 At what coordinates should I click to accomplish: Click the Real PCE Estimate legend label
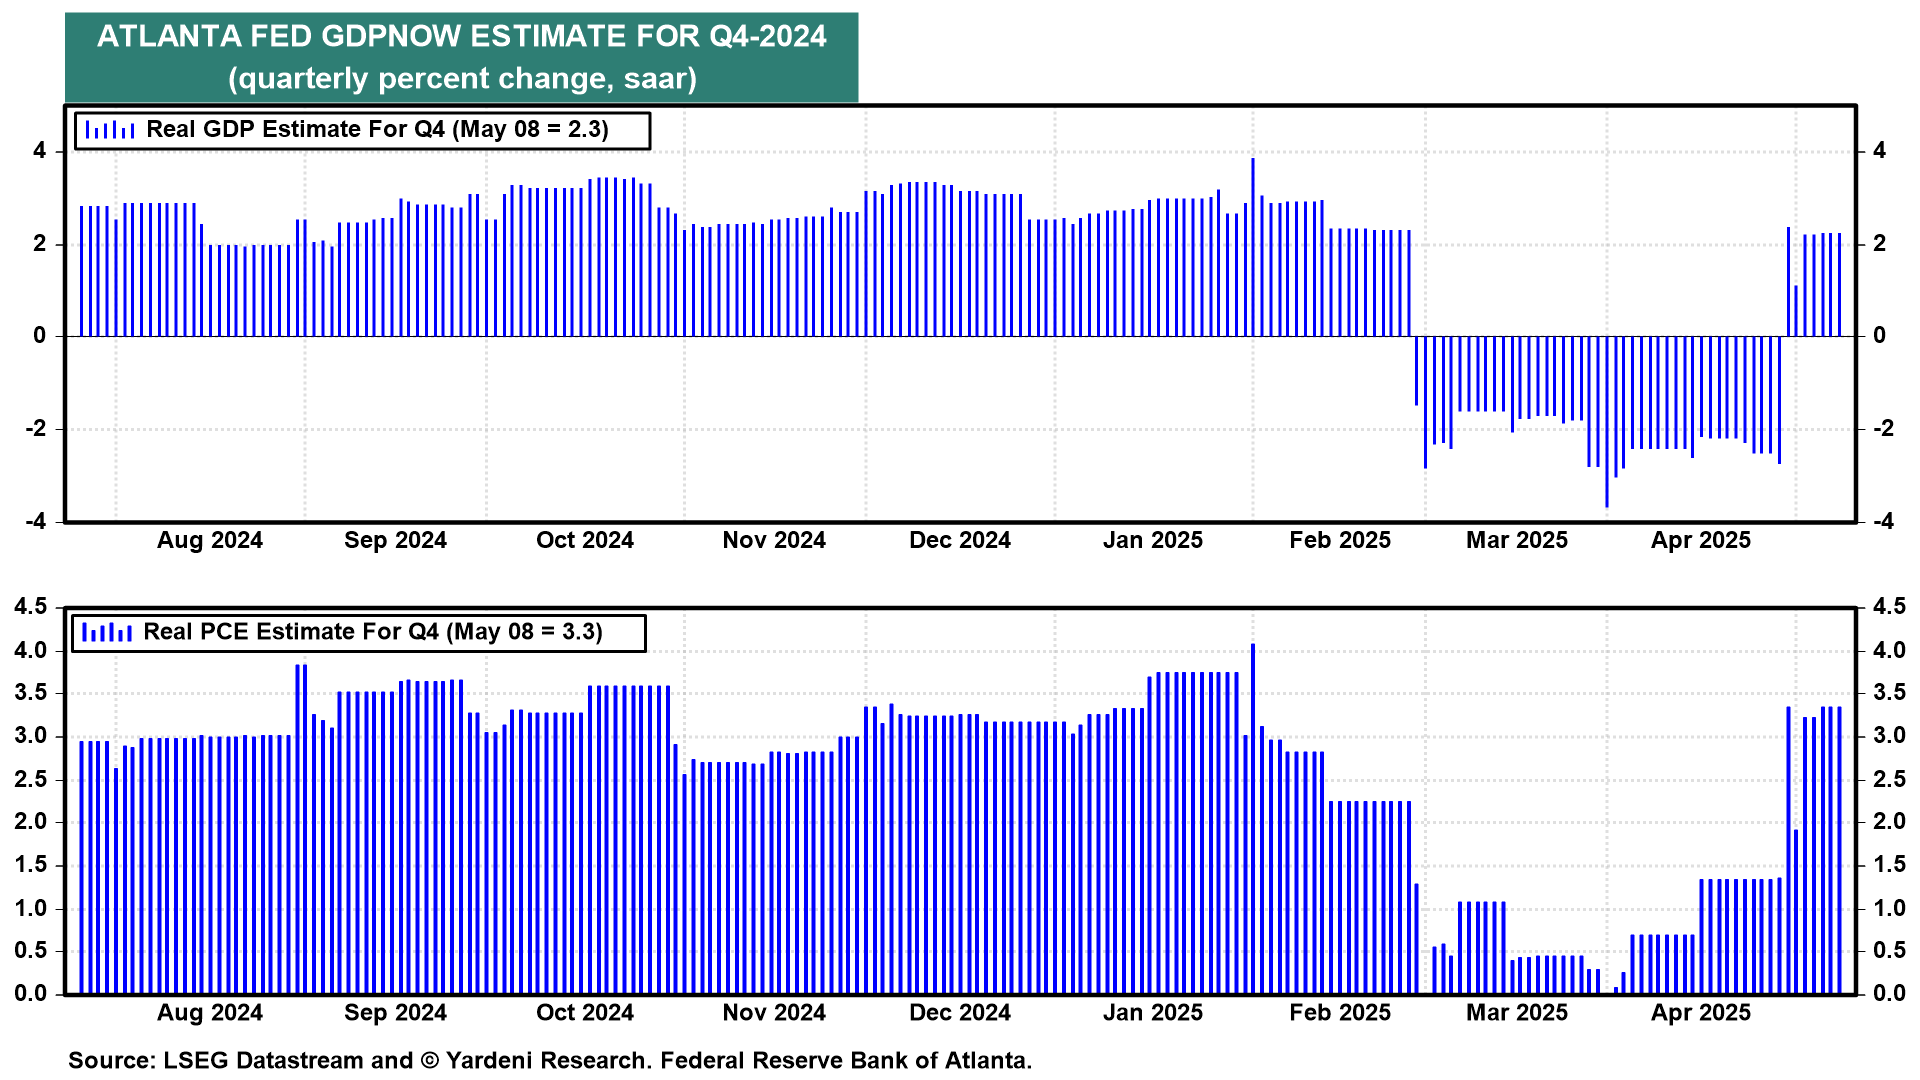[372, 632]
